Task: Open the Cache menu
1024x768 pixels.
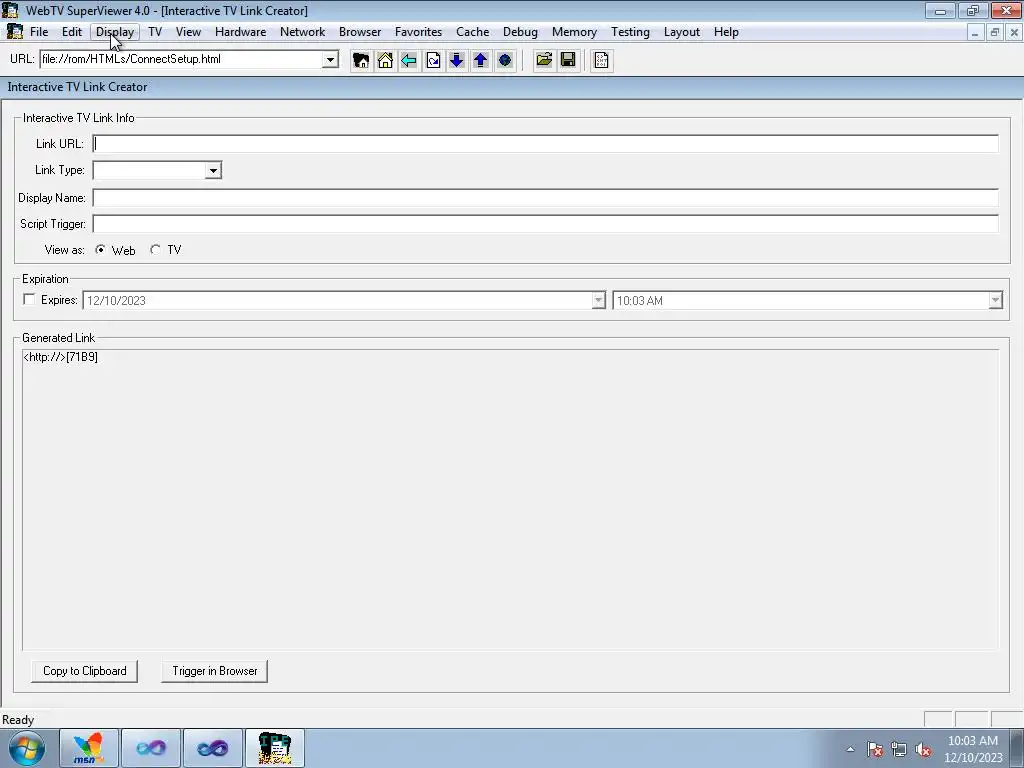Action: 472,32
